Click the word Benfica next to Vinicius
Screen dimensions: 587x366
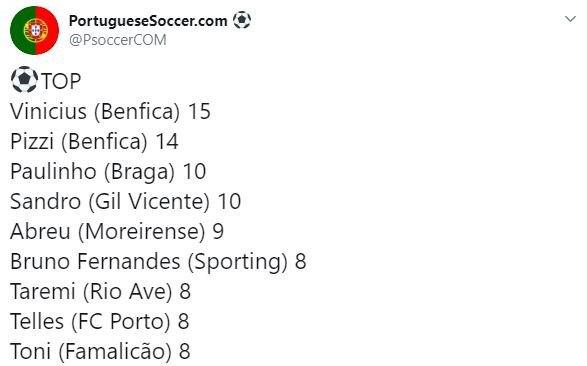[137, 112]
